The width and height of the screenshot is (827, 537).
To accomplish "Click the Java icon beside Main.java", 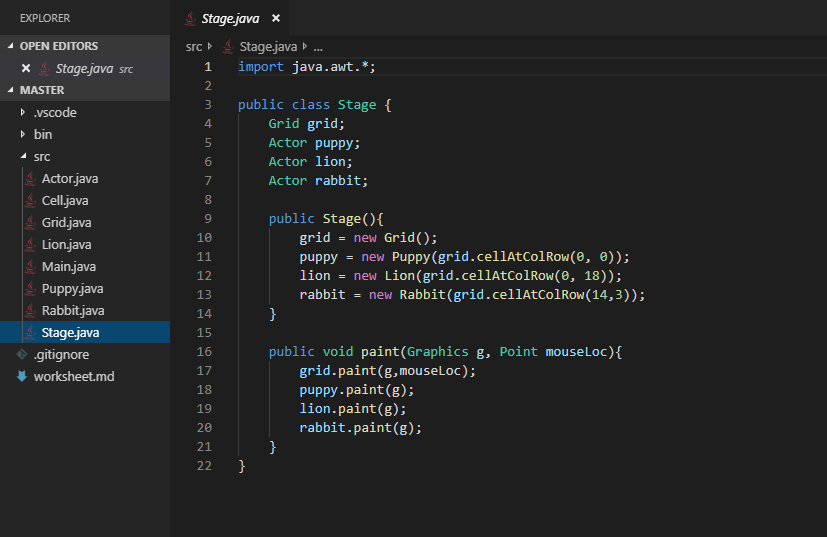I will pos(31,267).
